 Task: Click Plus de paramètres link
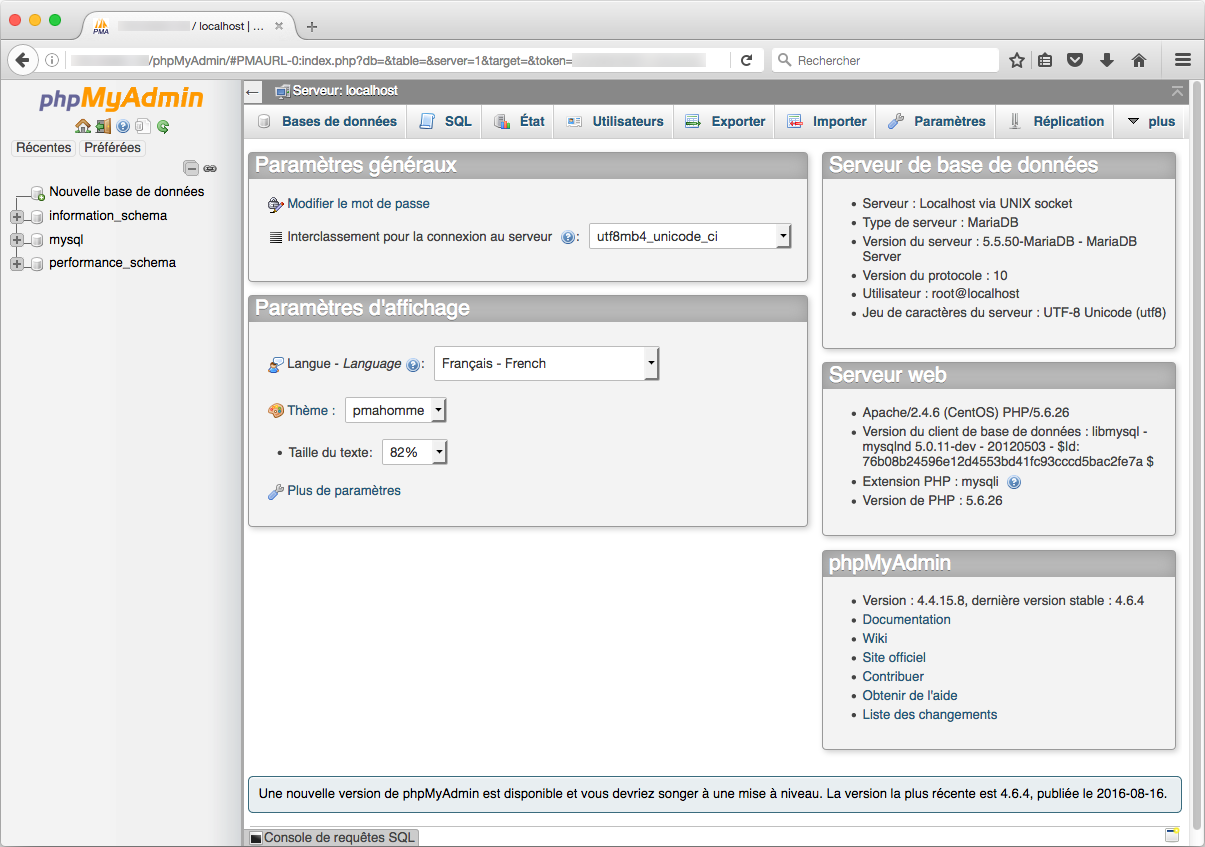pyautogui.click(x=344, y=490)
